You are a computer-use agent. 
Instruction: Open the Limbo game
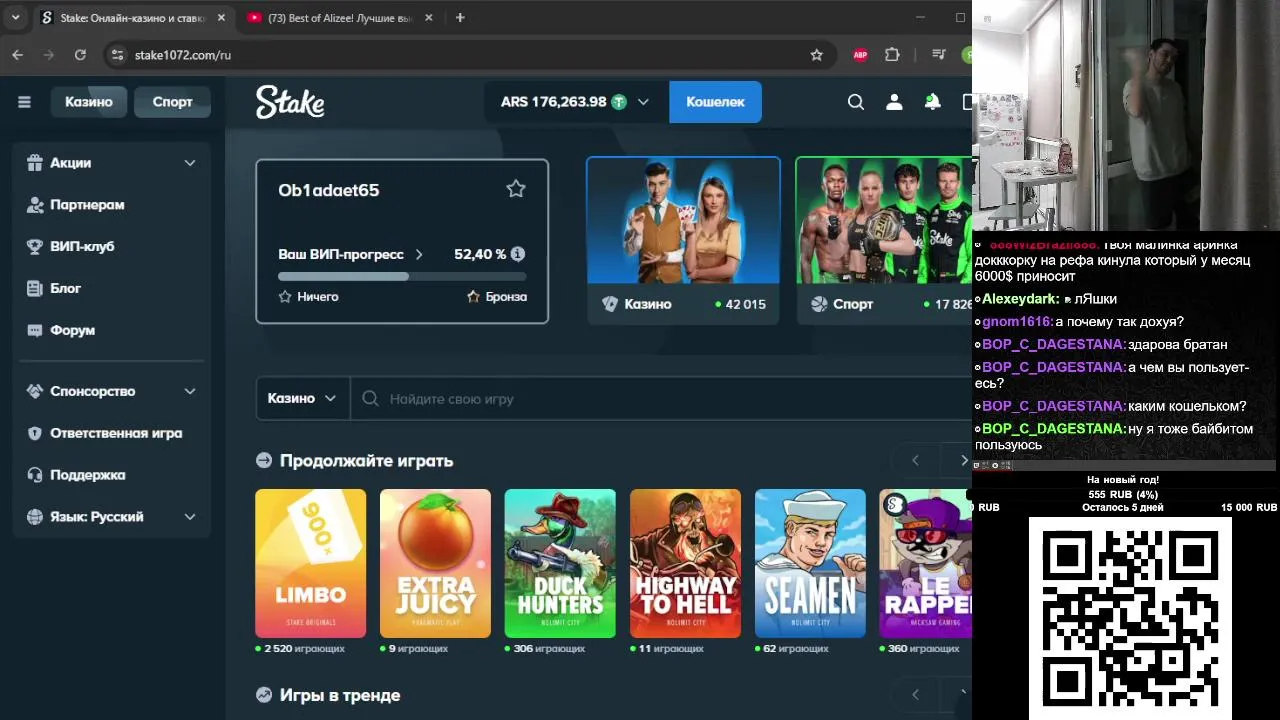point(310,563)
